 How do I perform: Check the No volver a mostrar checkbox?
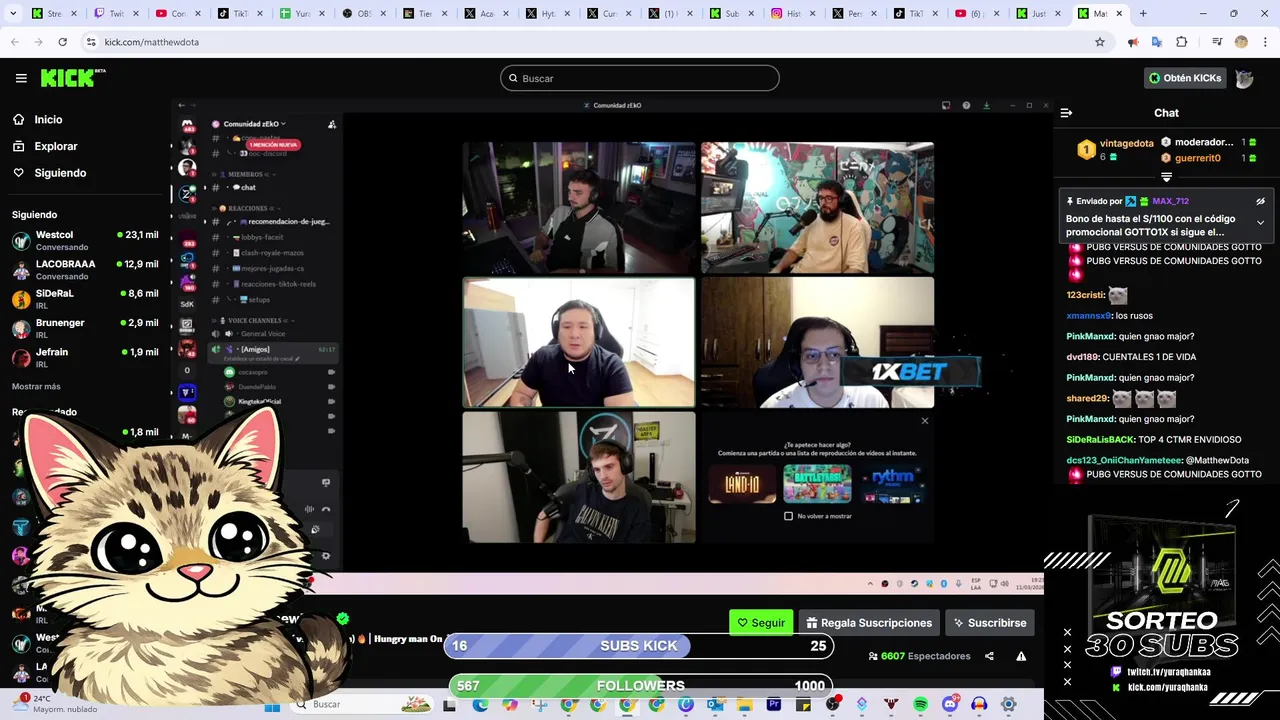pos(788,516)
